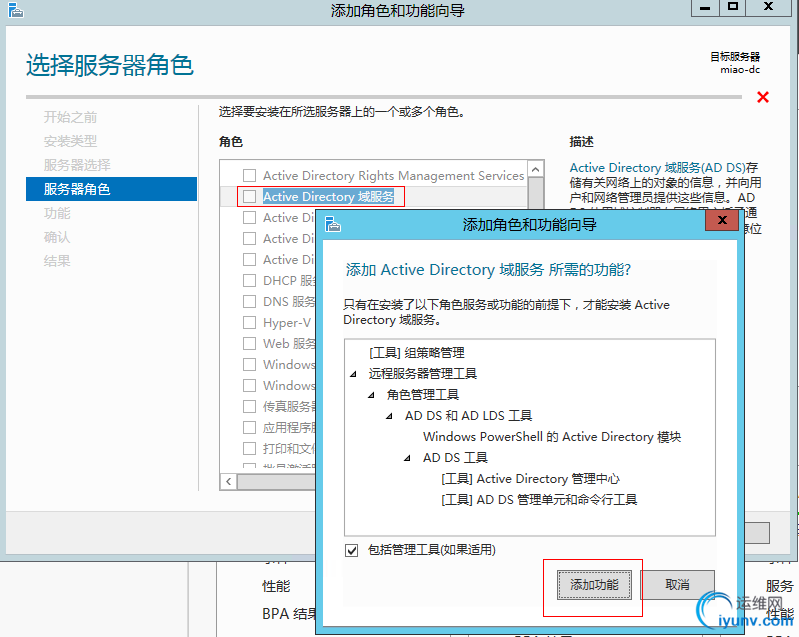Minimize the main wizard window
Screen dimensions: 799x637
pos(705,8)
